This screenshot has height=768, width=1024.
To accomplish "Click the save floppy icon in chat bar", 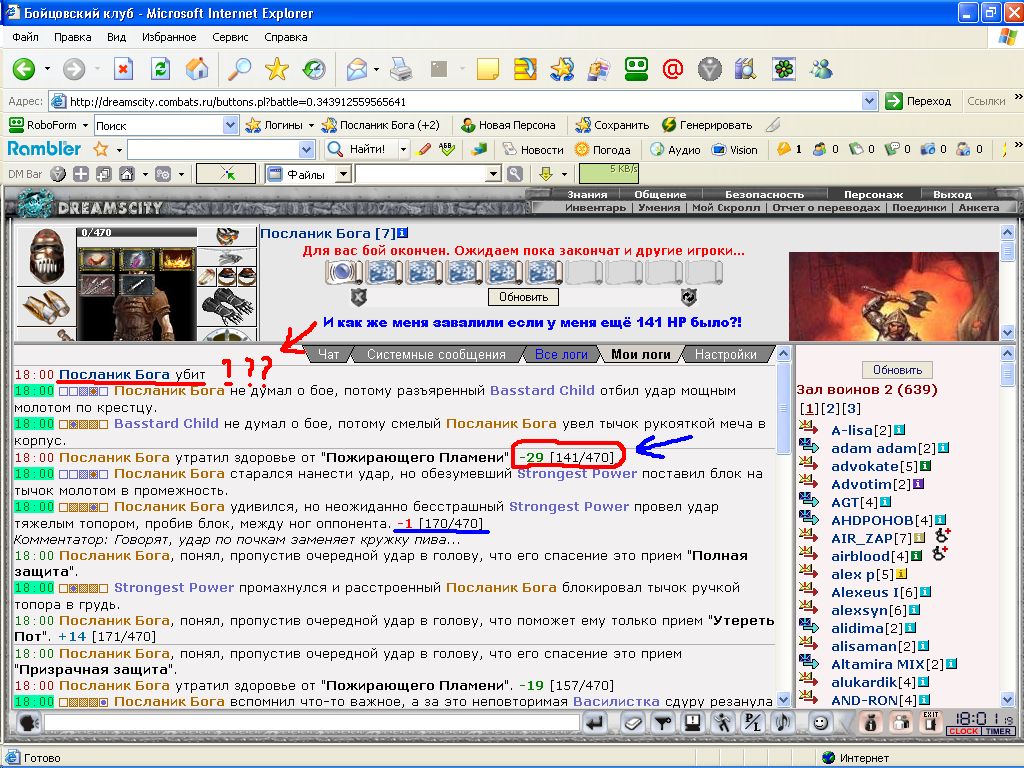I will click(693, 723).
